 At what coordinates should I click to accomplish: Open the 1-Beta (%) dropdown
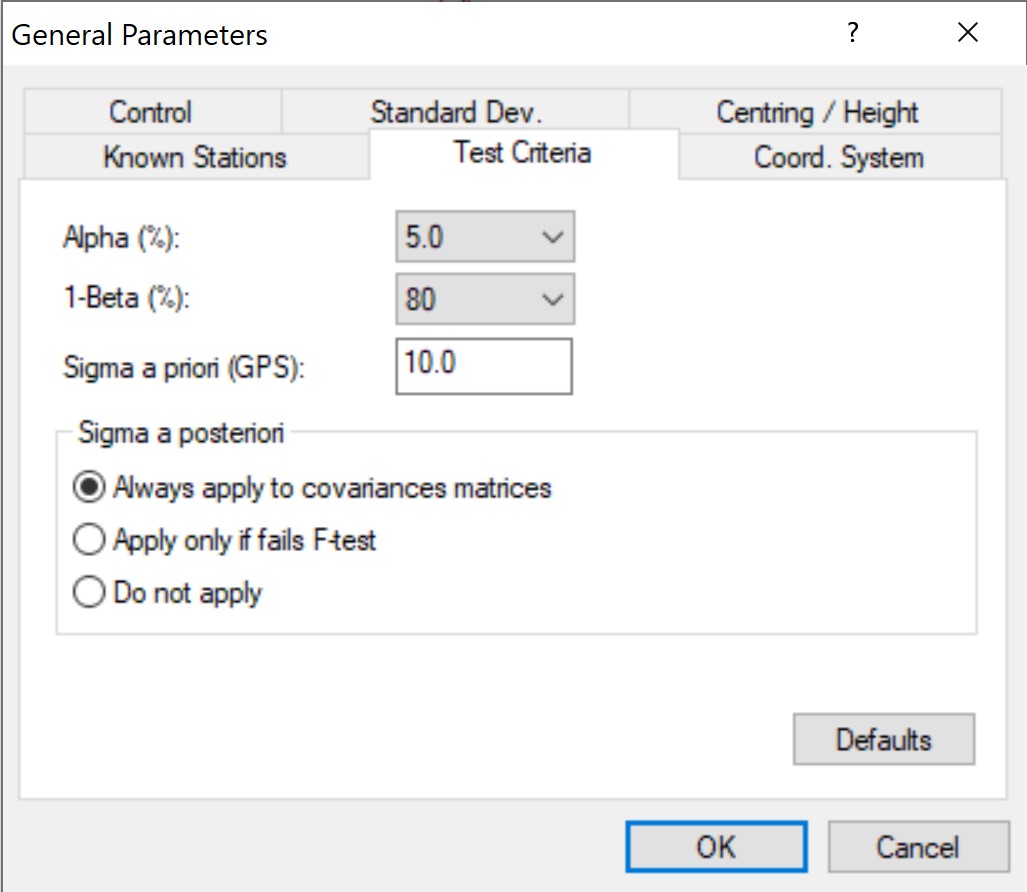(x=485, y=298)
